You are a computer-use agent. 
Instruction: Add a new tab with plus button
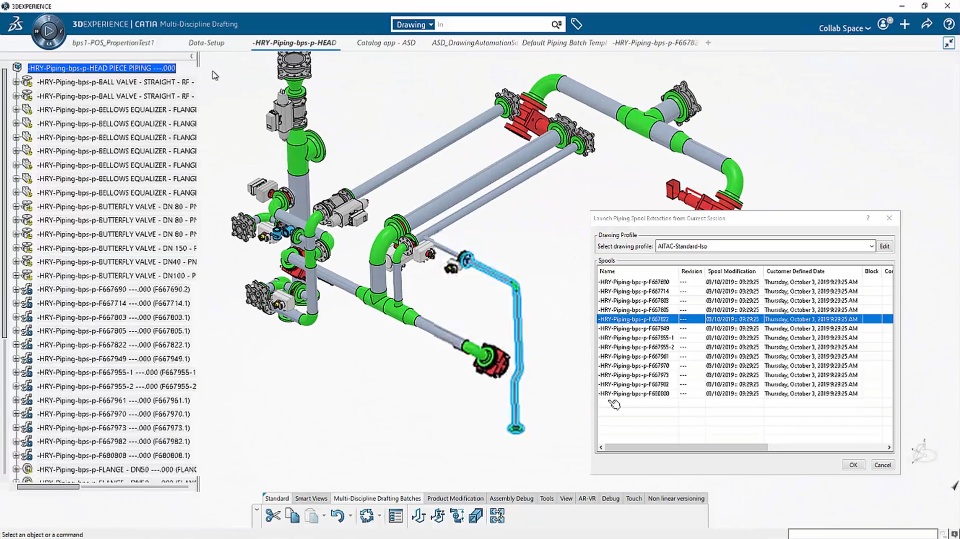[708, 43]
